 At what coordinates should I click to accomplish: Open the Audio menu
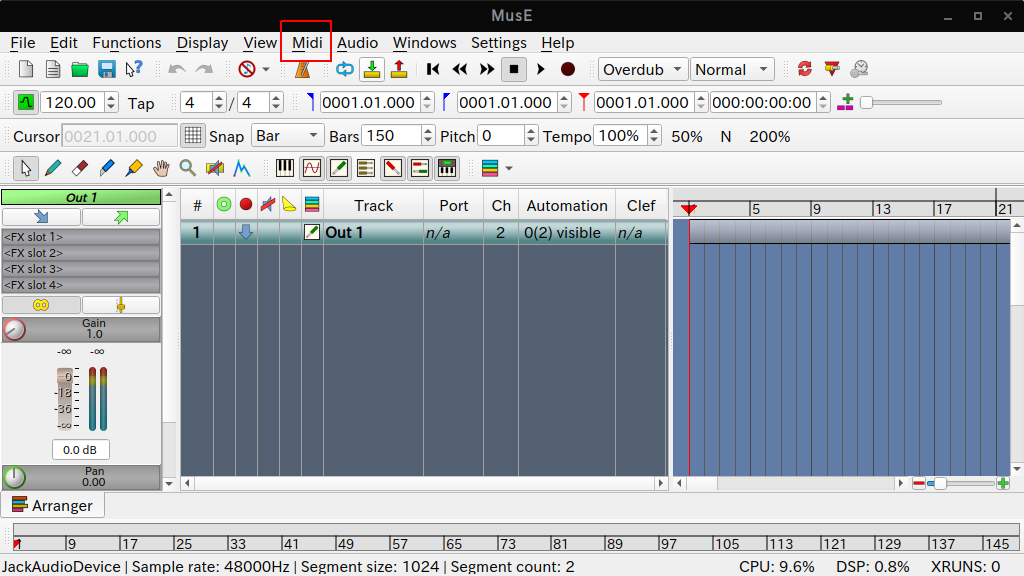tap(357, 43)
